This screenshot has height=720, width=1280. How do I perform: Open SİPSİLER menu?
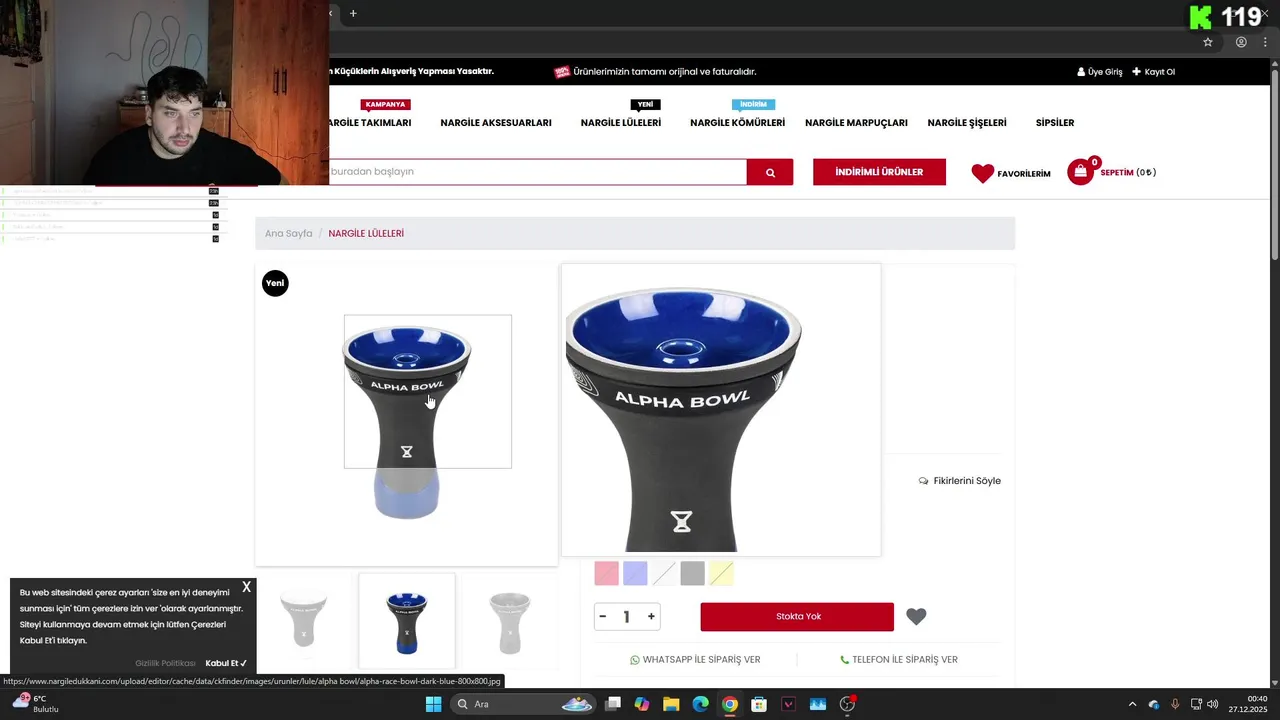tap(1055, 123)
